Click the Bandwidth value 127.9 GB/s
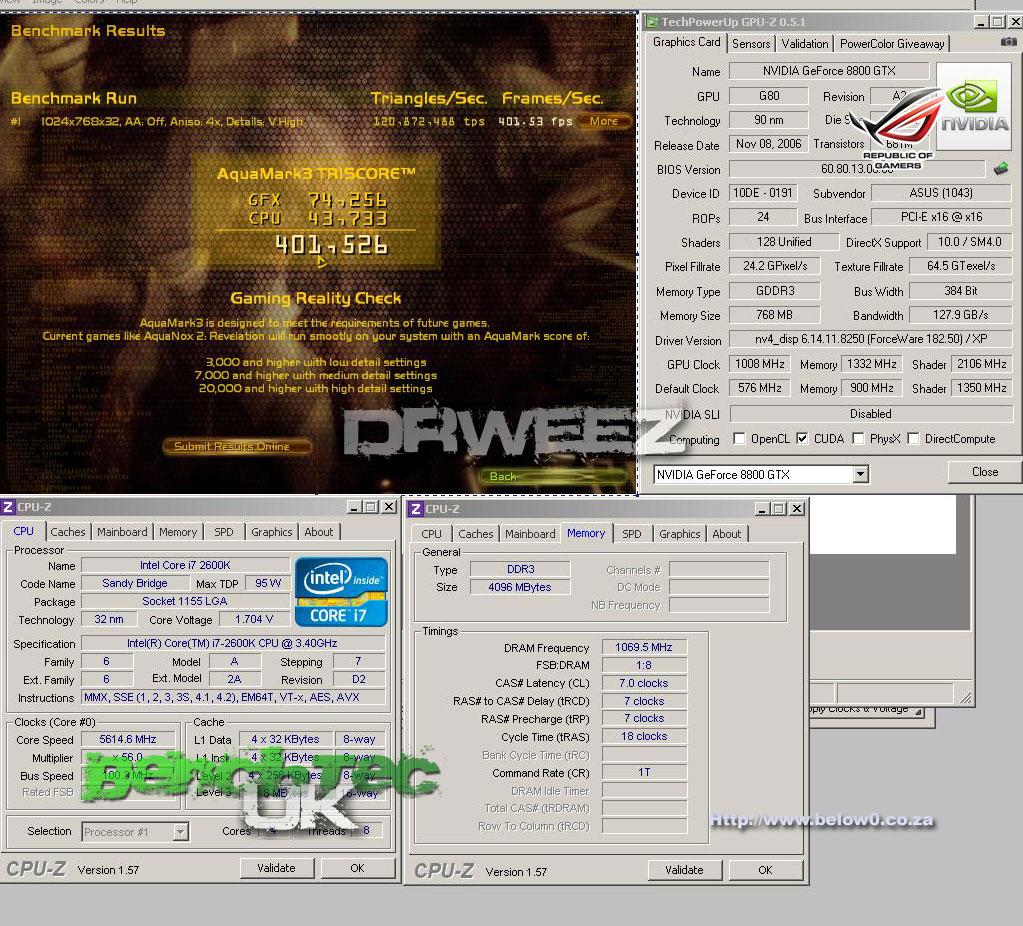Viewport: 1023px width, 926px height. coord(960,315)
